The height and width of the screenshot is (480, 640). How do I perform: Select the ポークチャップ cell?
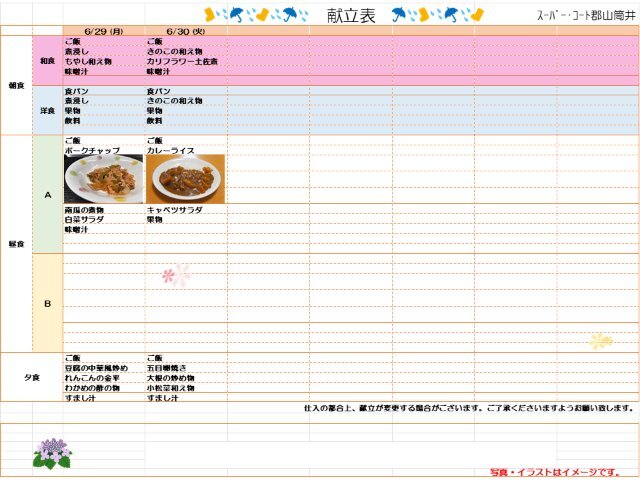pos(92,150)
